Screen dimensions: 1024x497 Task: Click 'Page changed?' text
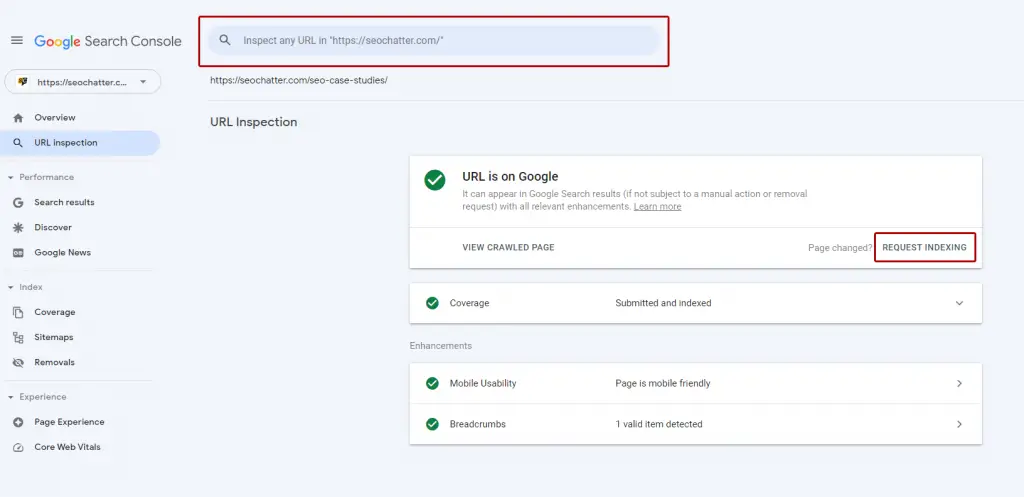[840, 248]
